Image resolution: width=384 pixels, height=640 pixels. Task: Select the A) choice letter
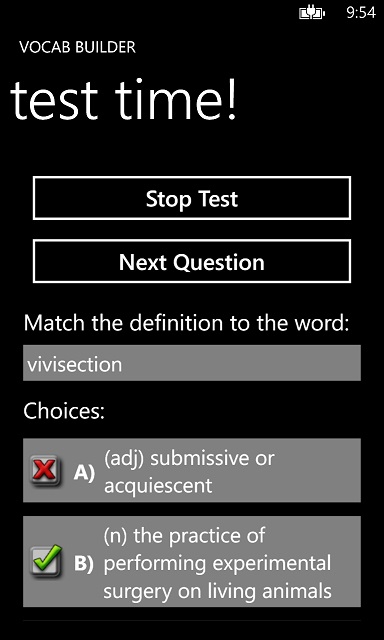(x=84, y=473)
